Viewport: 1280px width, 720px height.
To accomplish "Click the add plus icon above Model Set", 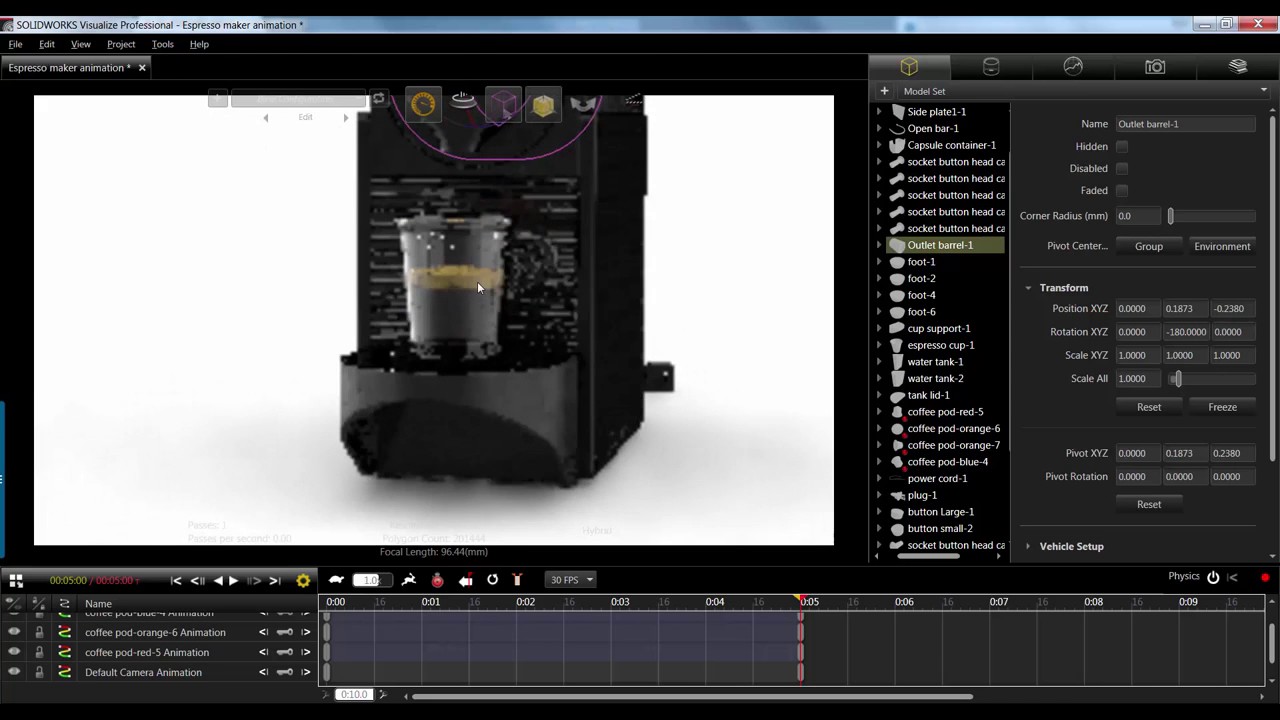I will pyautogui.click(x=884, y=91).
